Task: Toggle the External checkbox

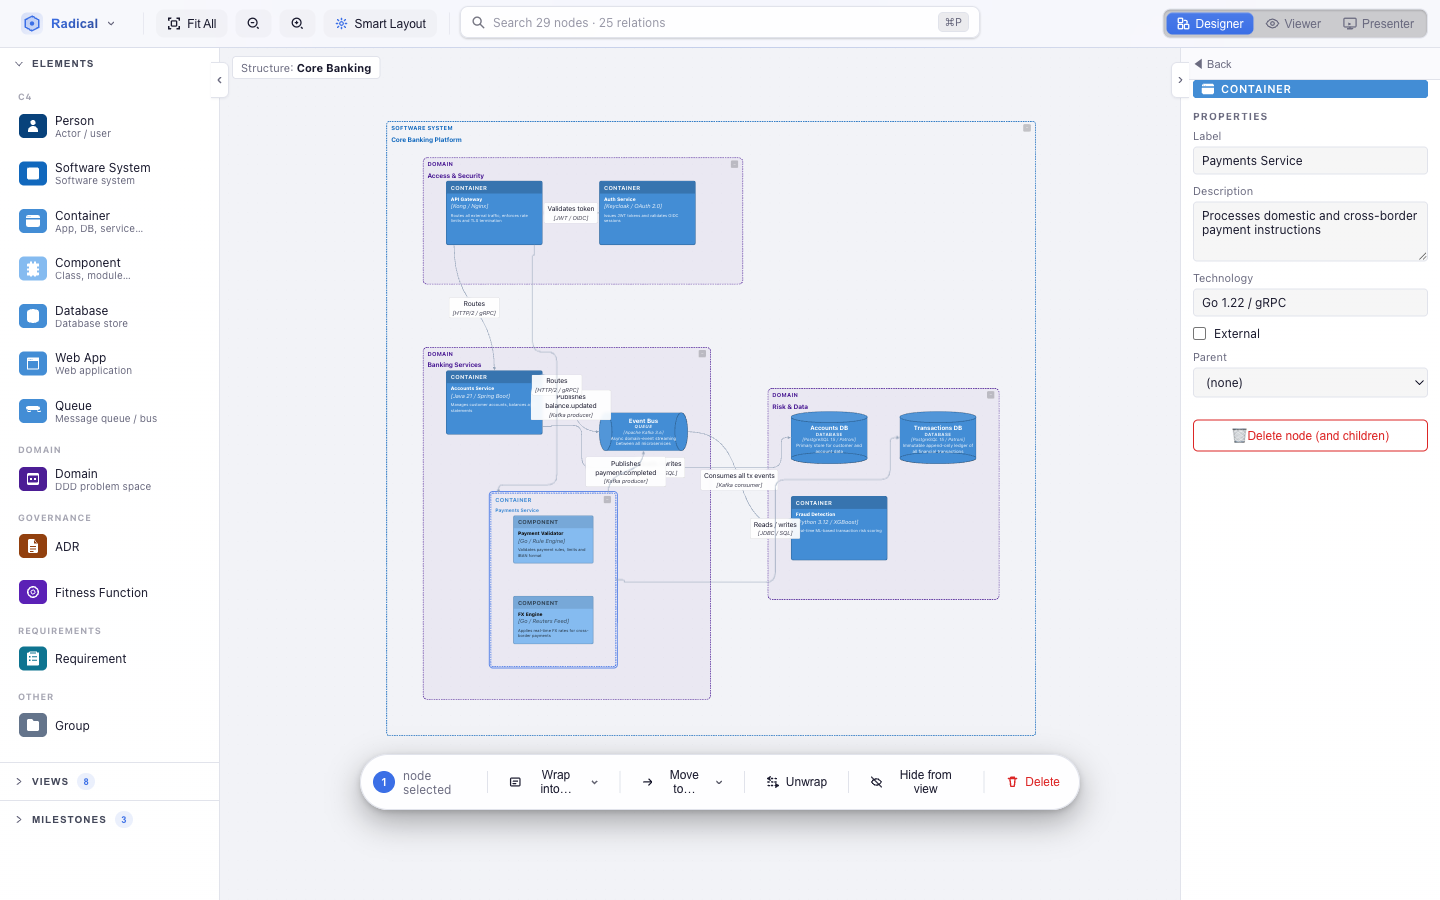Action: point(1200,334)
